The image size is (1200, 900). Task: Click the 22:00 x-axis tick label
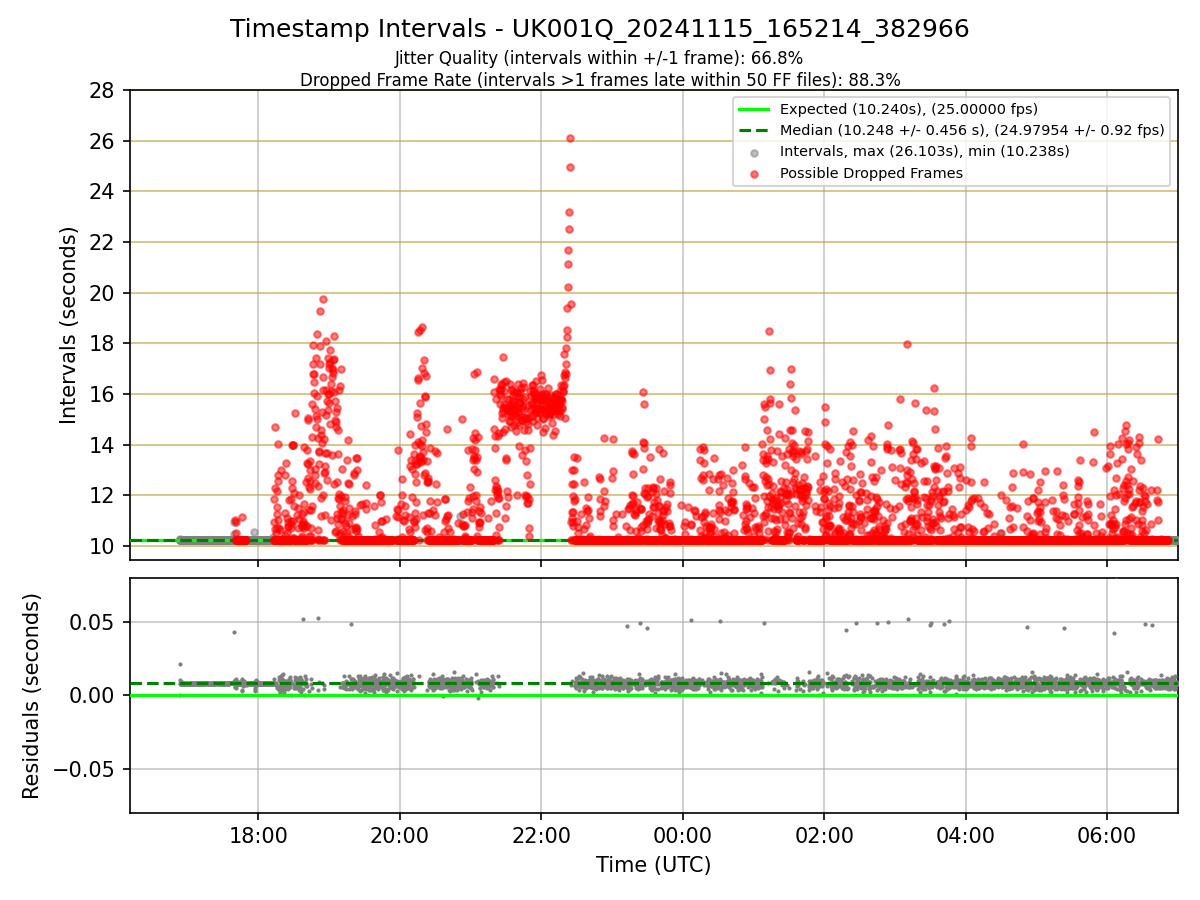541,835
